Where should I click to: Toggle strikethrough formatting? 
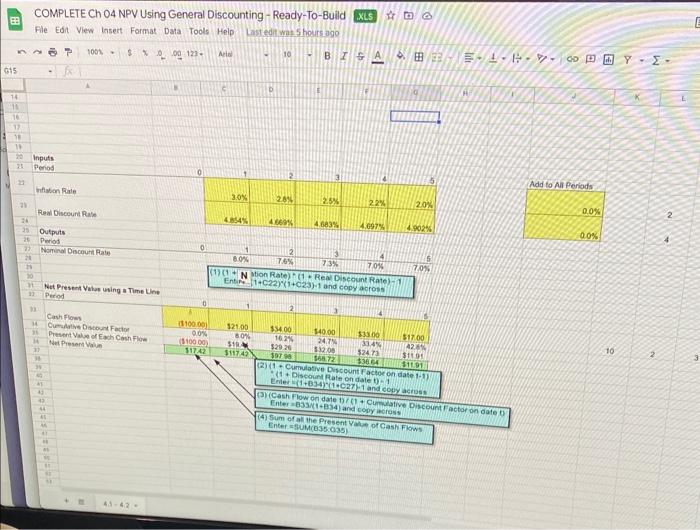pos(360,56)
